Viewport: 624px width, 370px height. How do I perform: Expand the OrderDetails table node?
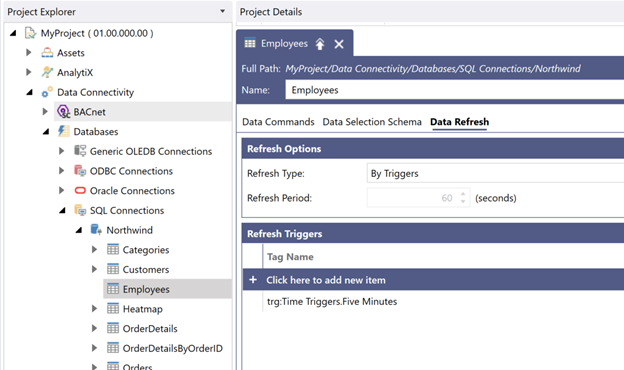pyautogui.click(x=94, y=328)
